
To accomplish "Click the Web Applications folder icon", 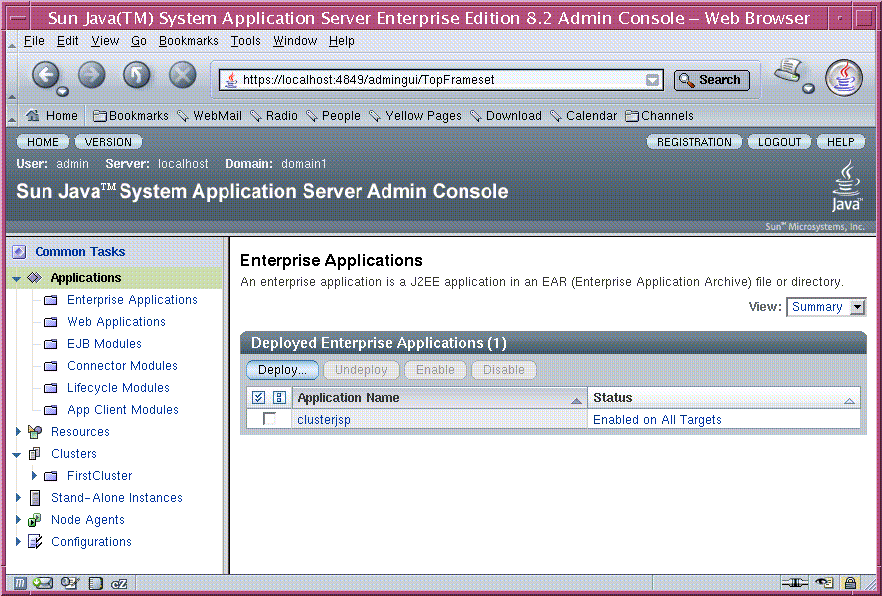I will (x=51, y=322).
